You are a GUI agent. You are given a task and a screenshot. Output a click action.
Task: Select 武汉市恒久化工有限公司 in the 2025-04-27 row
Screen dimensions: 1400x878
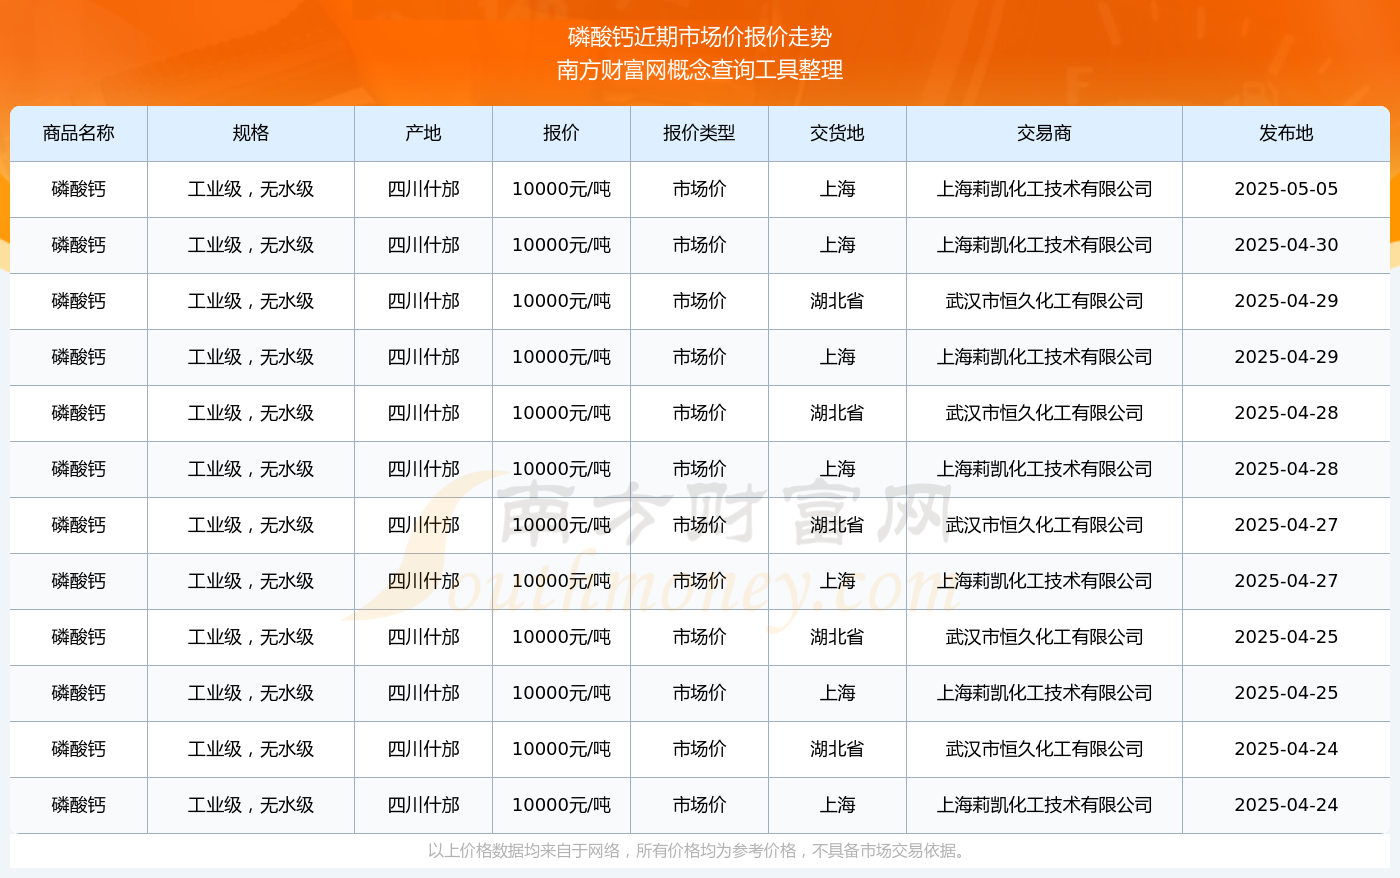(x=1044, y=525)
